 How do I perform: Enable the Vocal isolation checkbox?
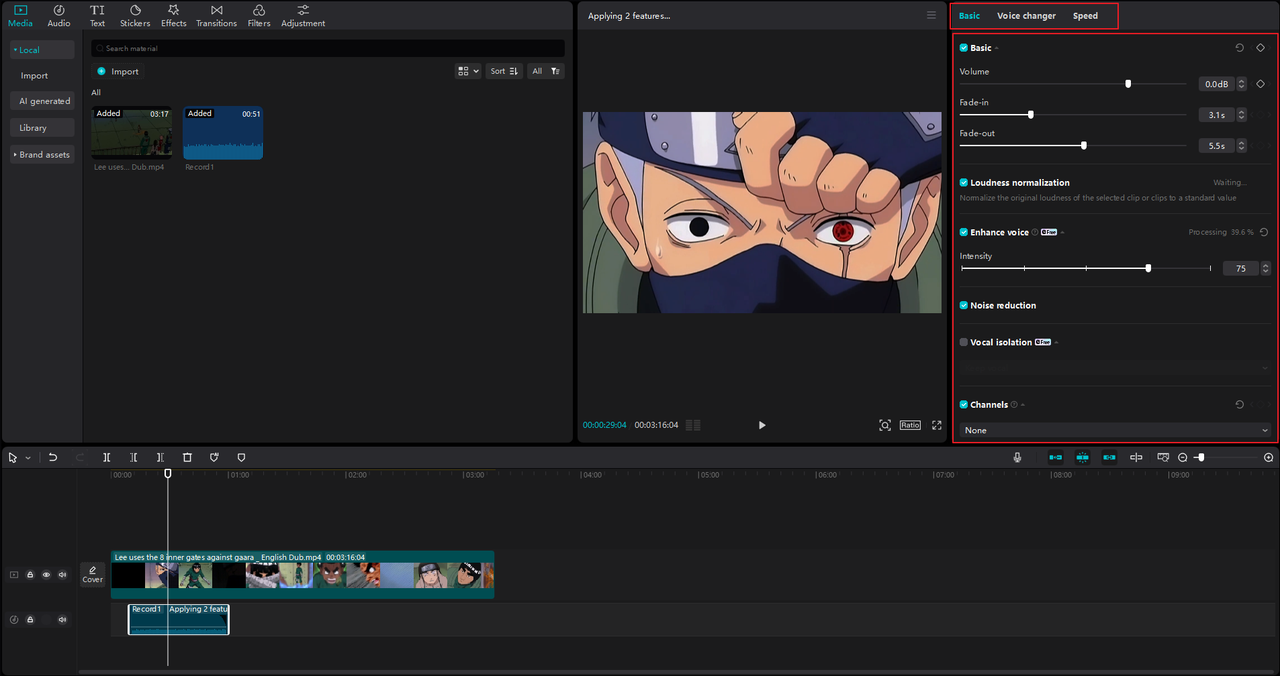point(964,342)
